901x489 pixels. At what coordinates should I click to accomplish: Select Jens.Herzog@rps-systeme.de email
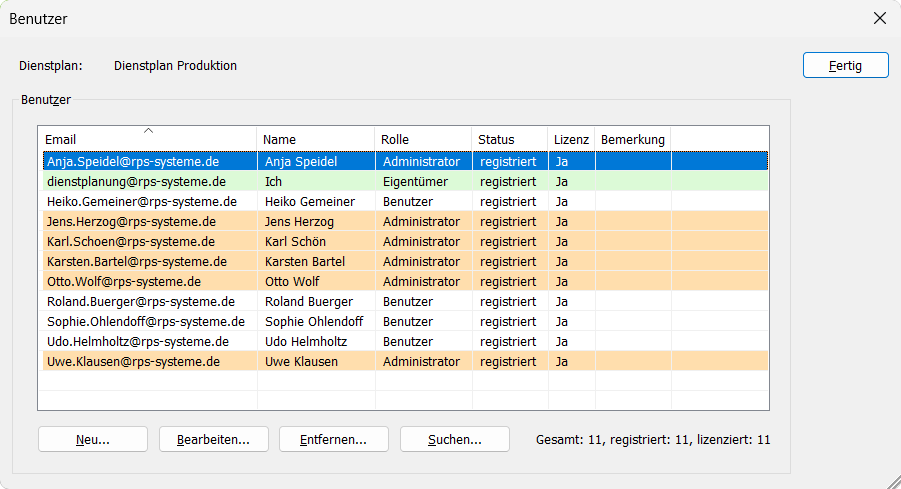(x=132, y=222)
